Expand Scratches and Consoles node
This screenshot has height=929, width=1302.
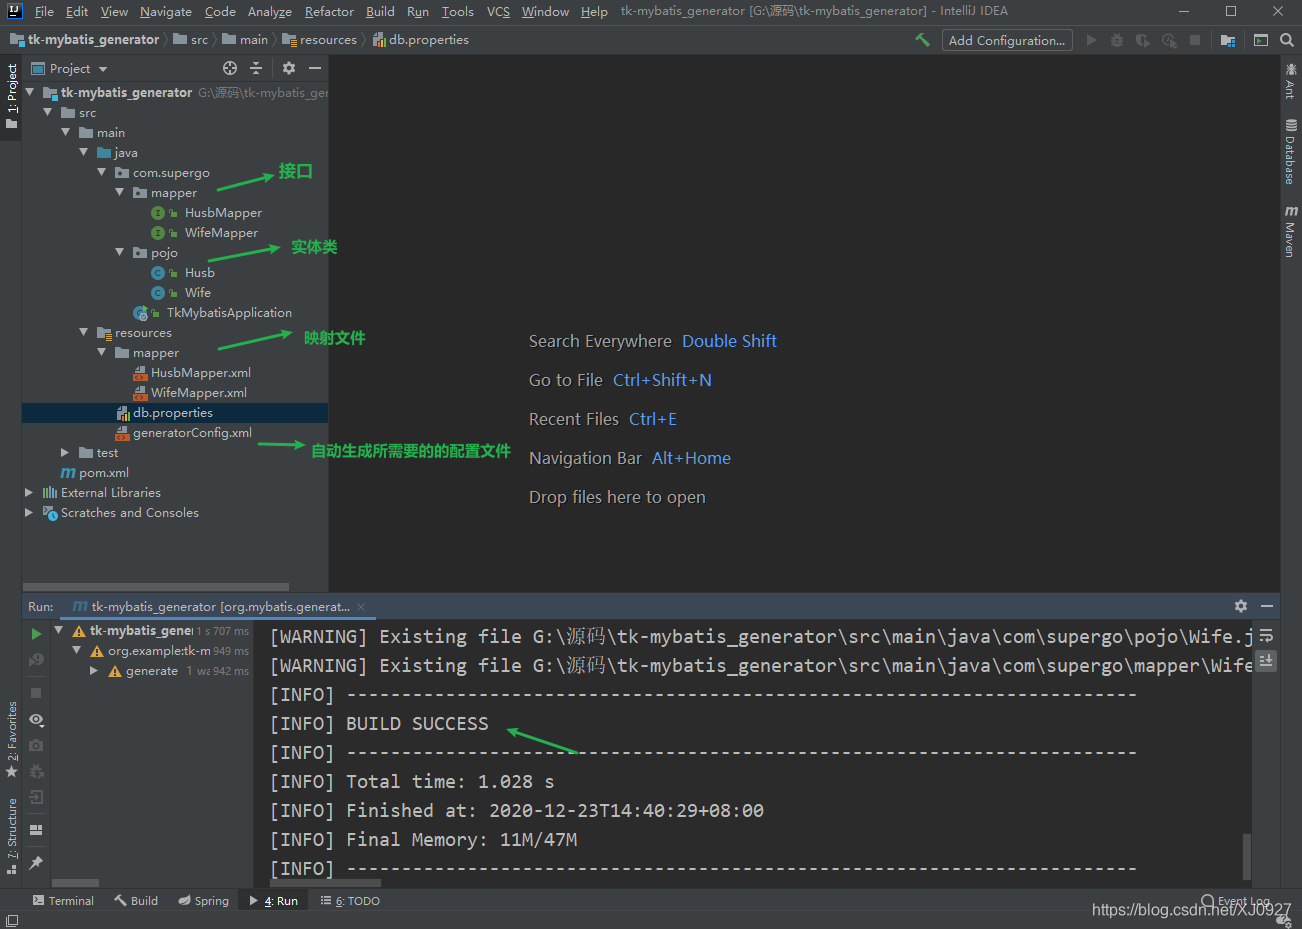point(29,512)
